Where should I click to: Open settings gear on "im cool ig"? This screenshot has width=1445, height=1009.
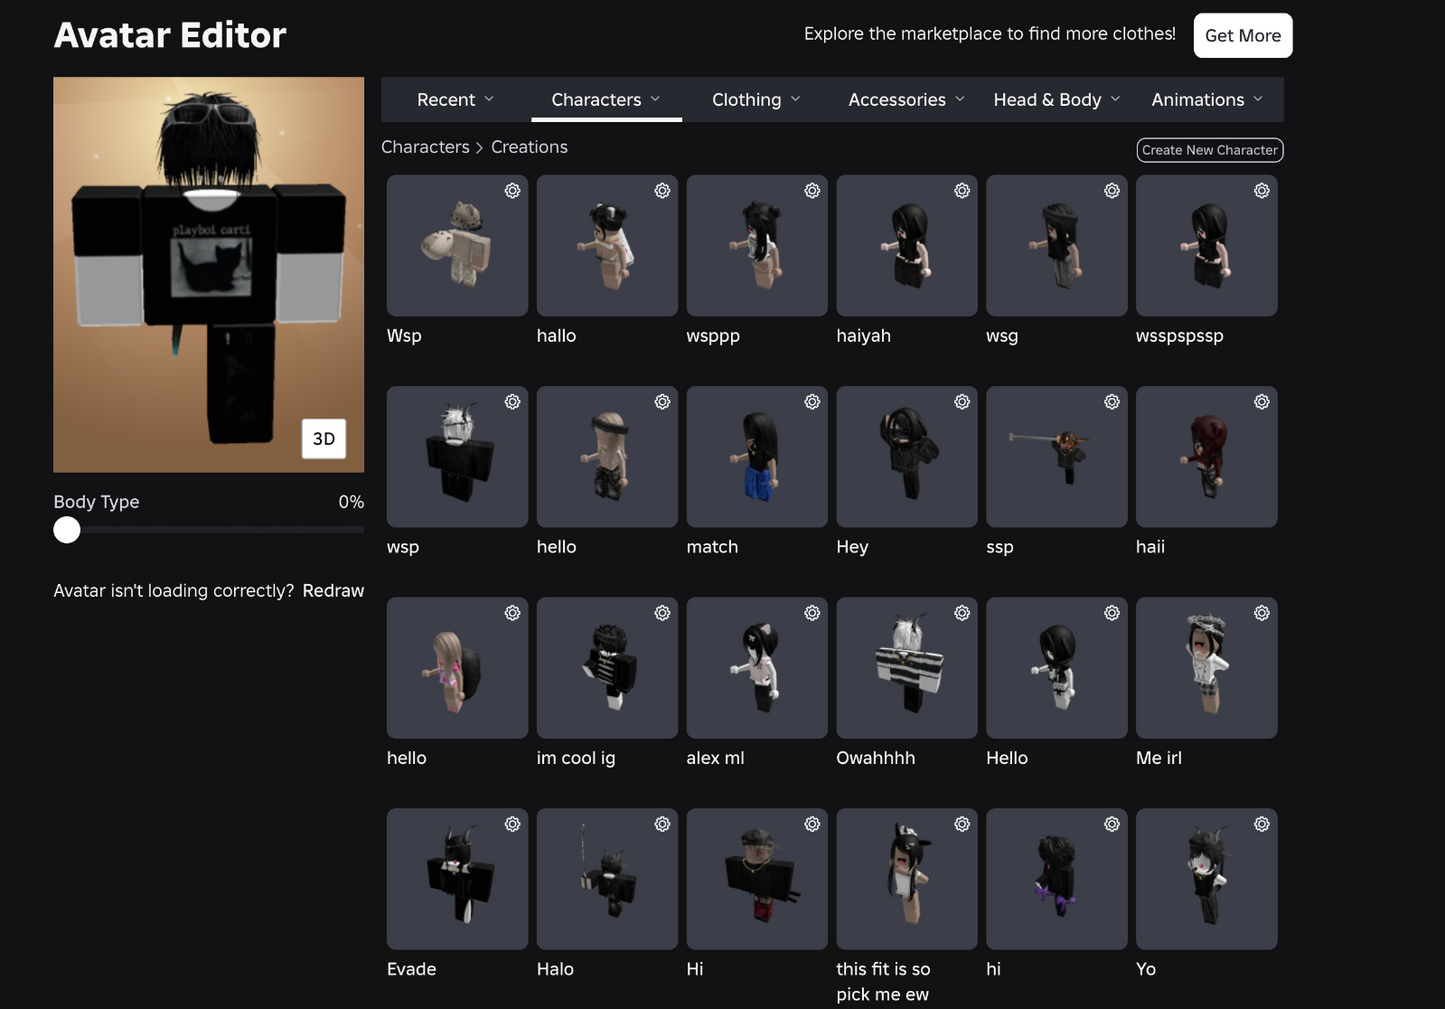[662, 612]
